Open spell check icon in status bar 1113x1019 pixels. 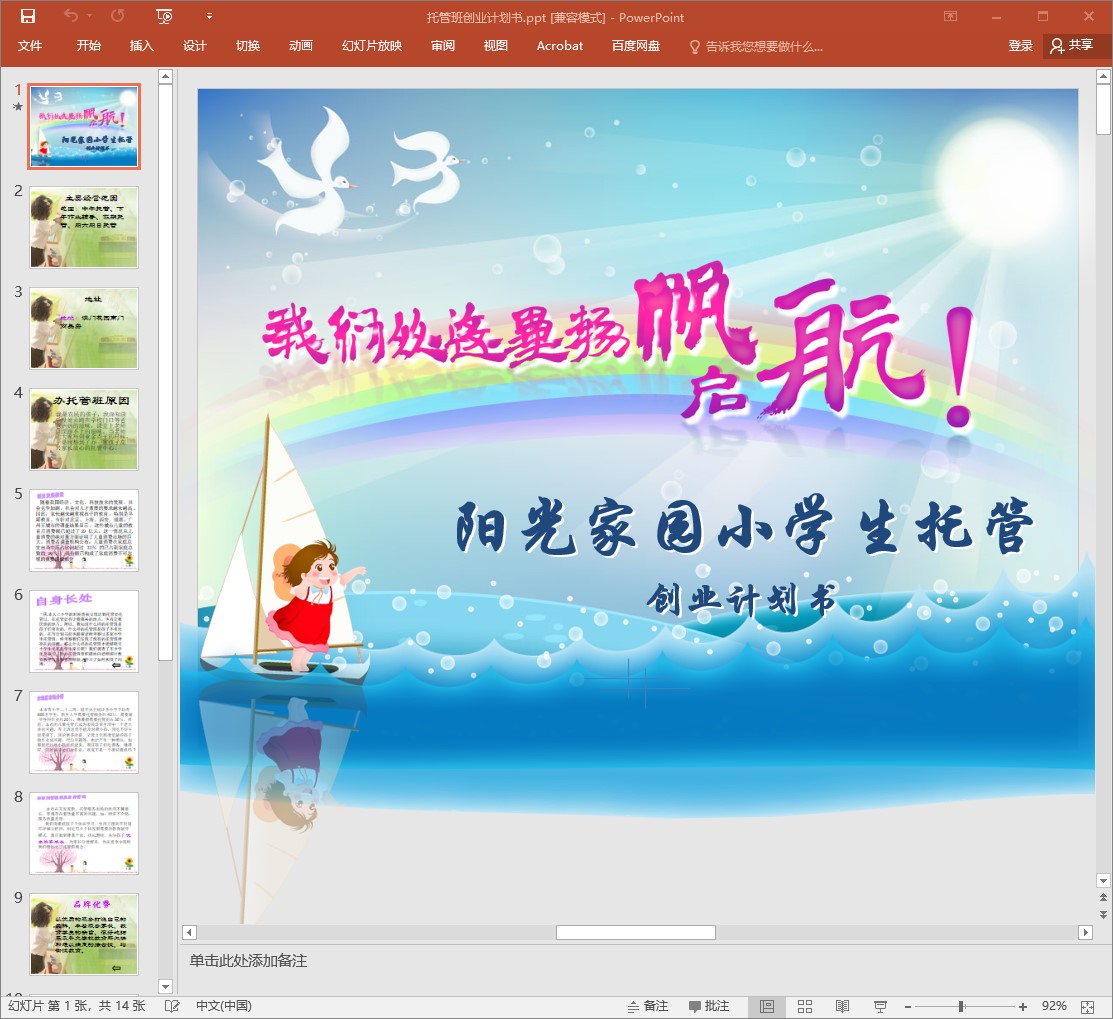pyautogui.click(x=172, y=1006)
